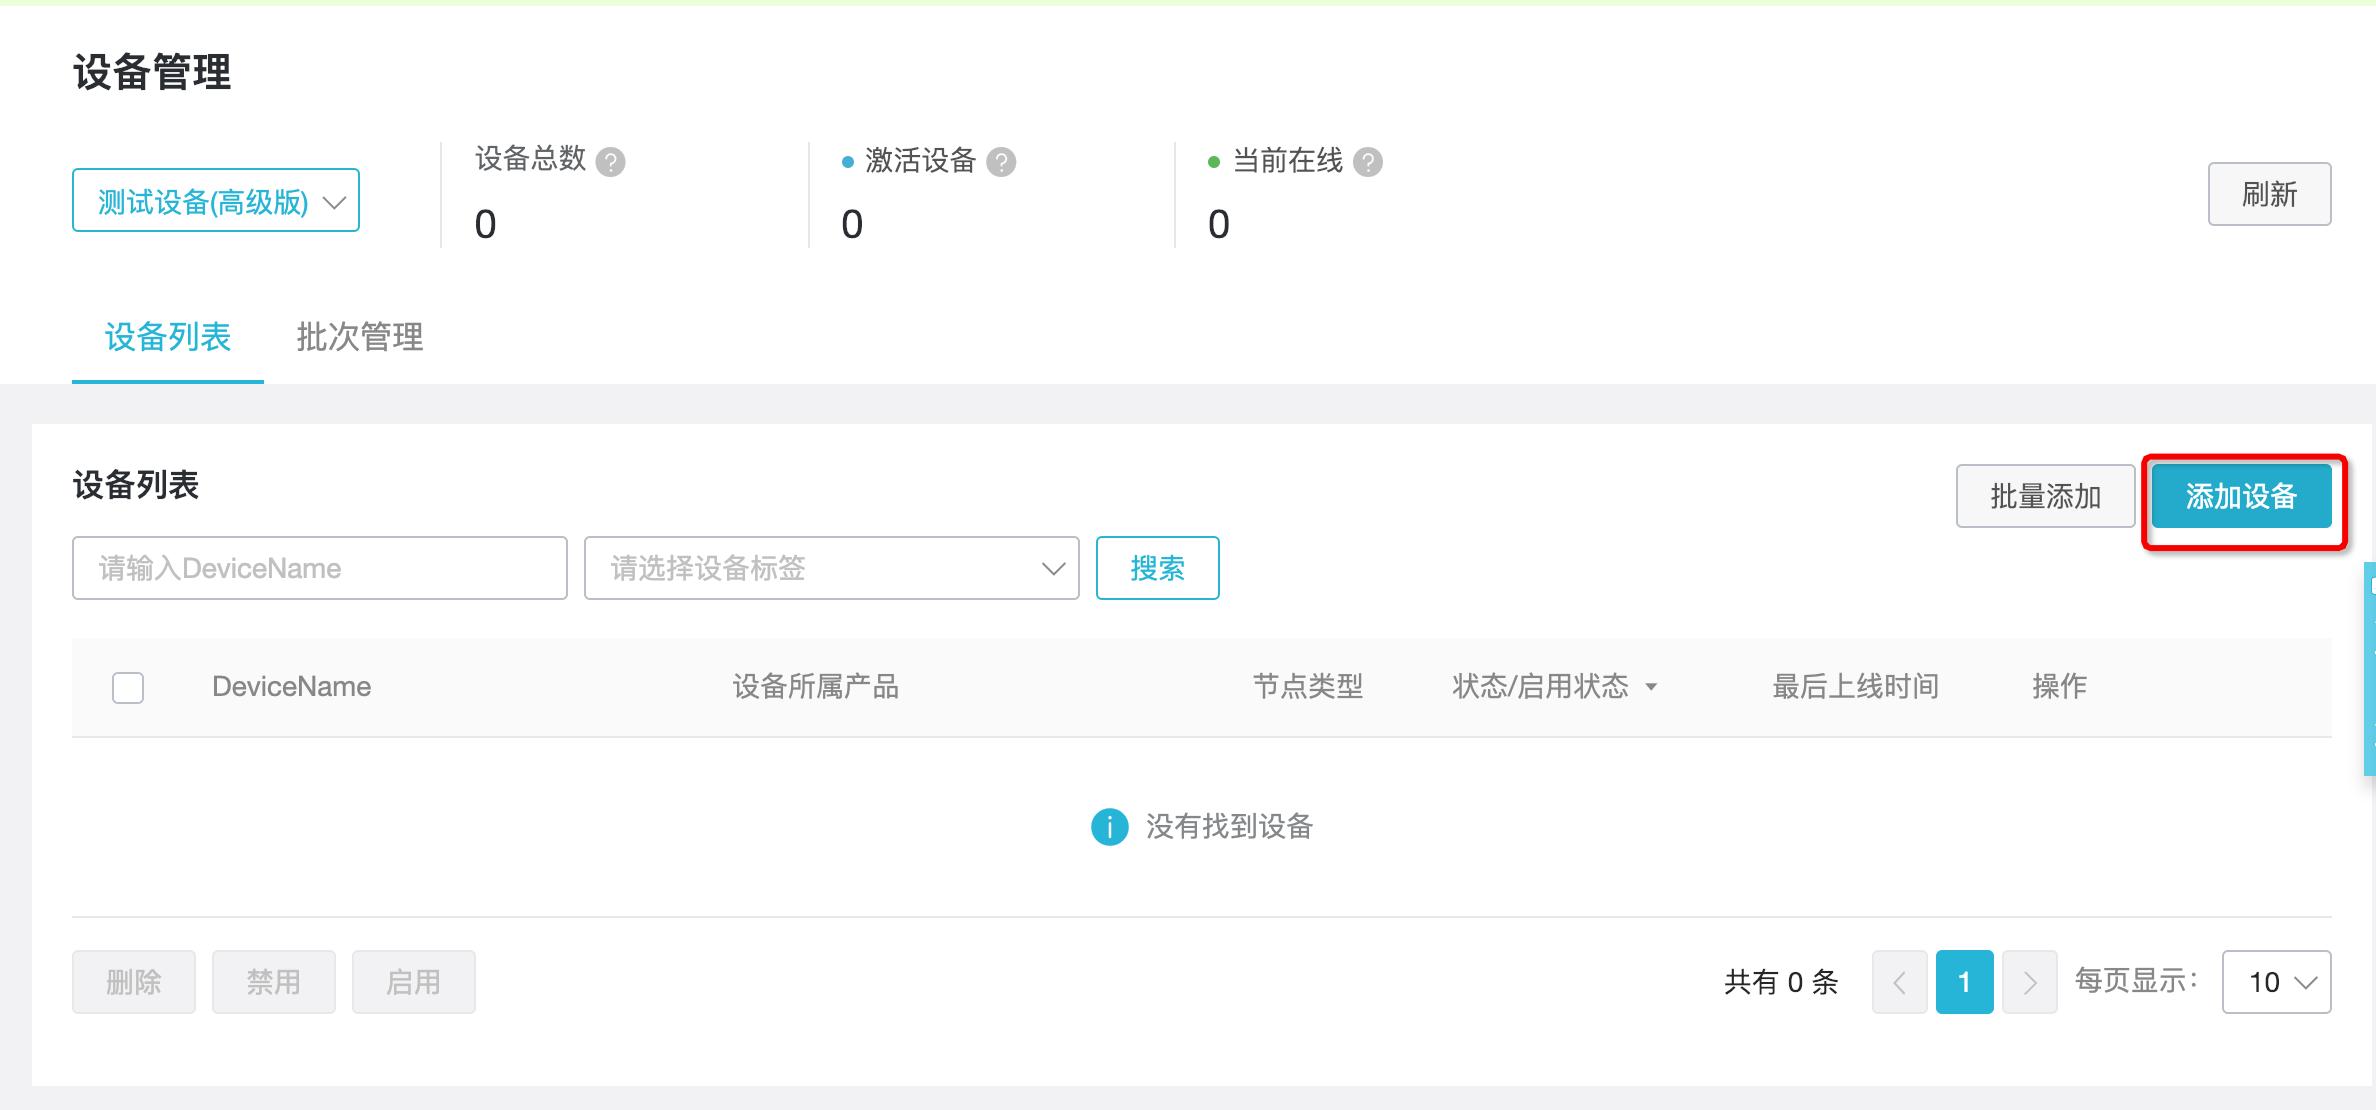
Task: Click the help icon beside 当前在线
Action: (1369, 161)
